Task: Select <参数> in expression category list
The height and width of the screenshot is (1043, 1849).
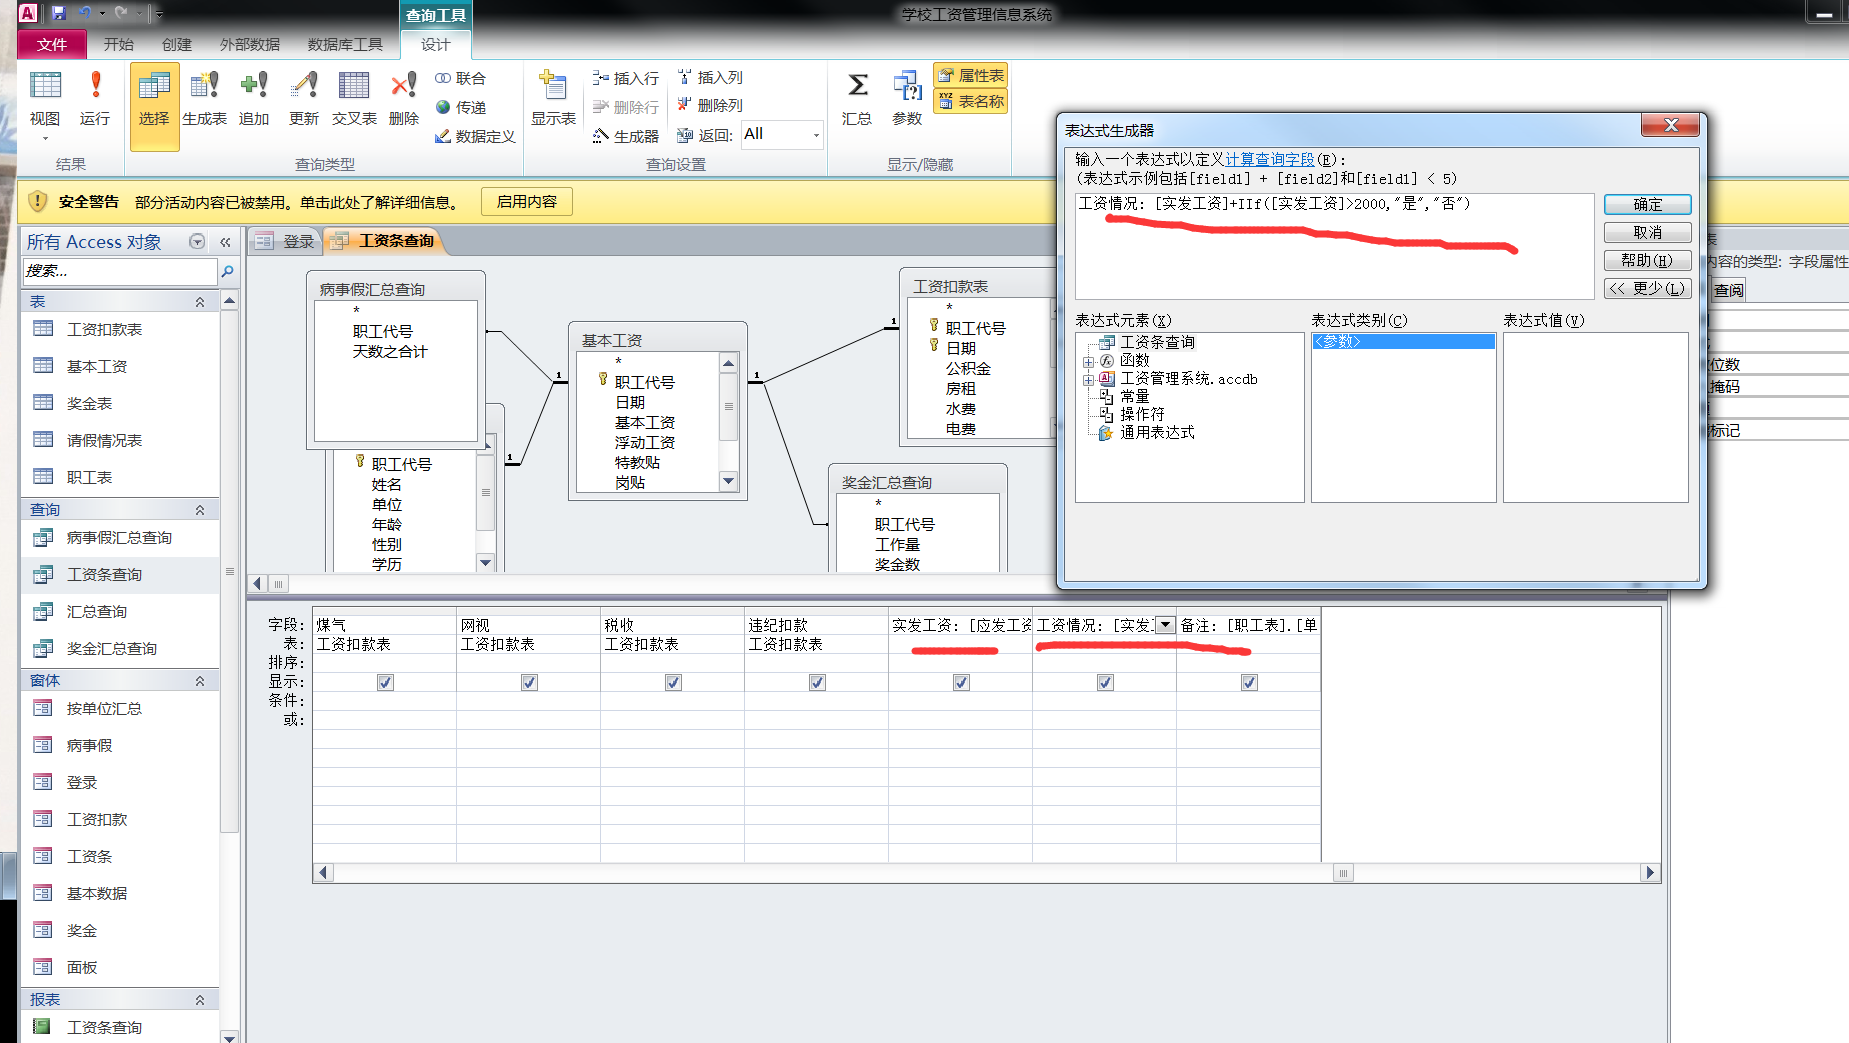Action: click(1403, 342)
